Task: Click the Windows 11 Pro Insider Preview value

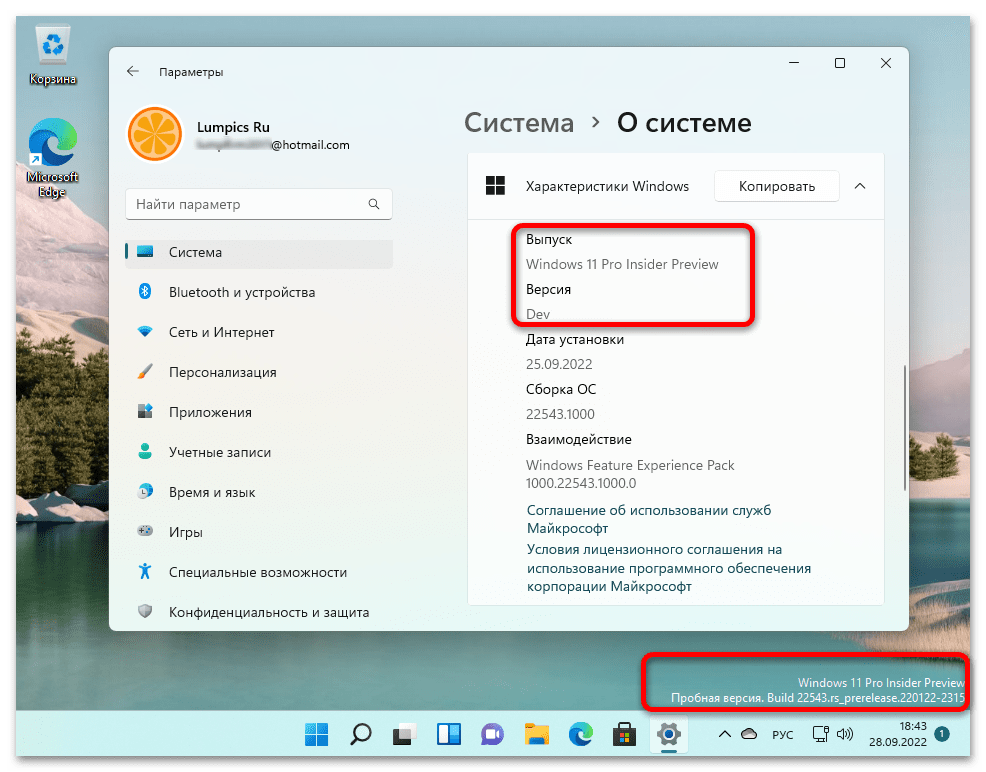Action: coord(622,264)
